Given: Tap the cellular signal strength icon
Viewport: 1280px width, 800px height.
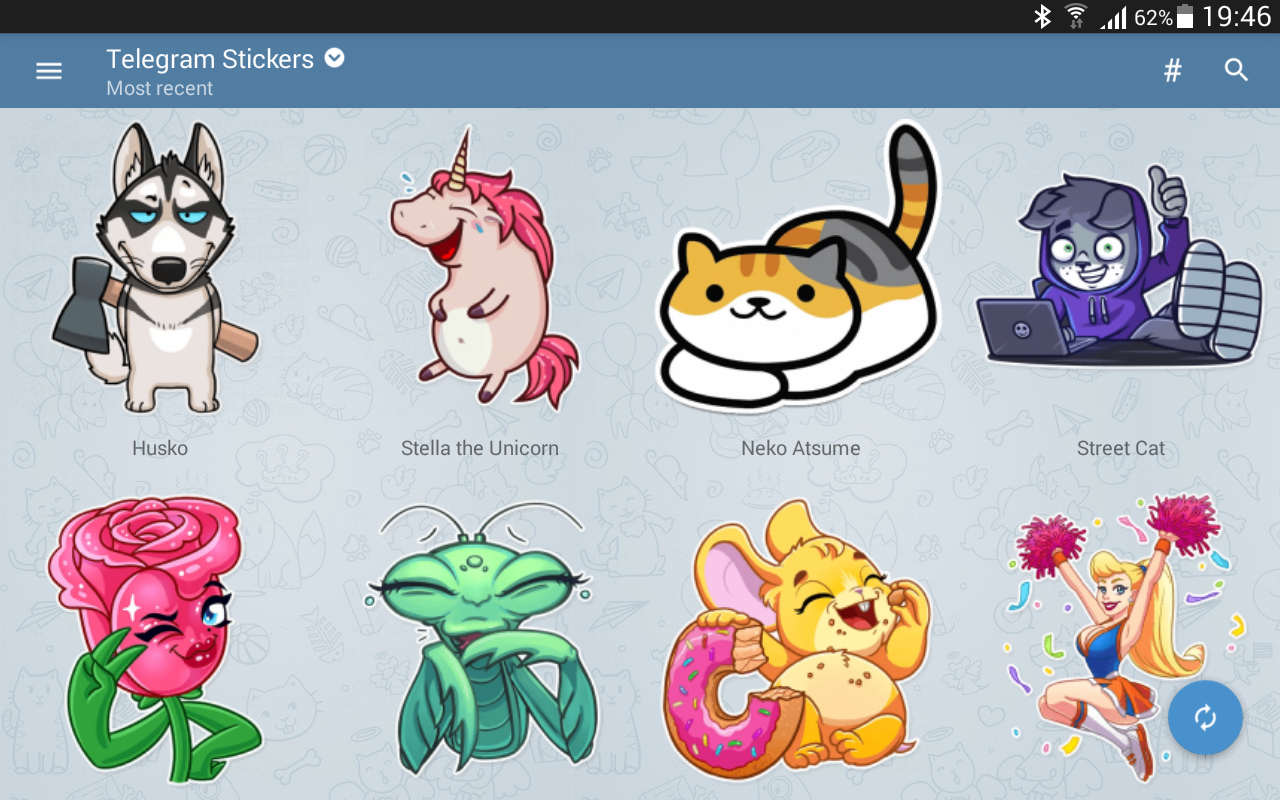Looking at the screenshot, I should tap(1113, 17).
